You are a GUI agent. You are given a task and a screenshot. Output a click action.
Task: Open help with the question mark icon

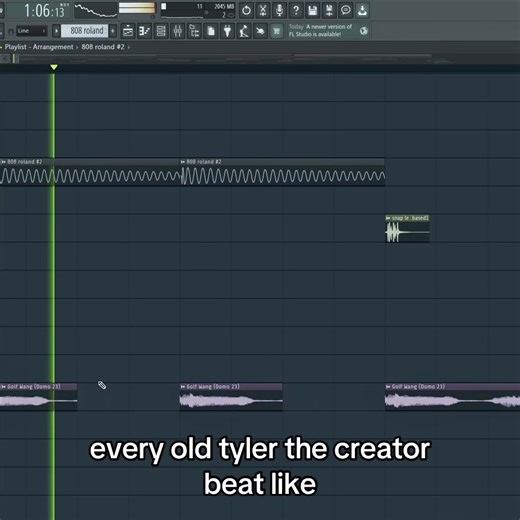(x=296, y=11)
